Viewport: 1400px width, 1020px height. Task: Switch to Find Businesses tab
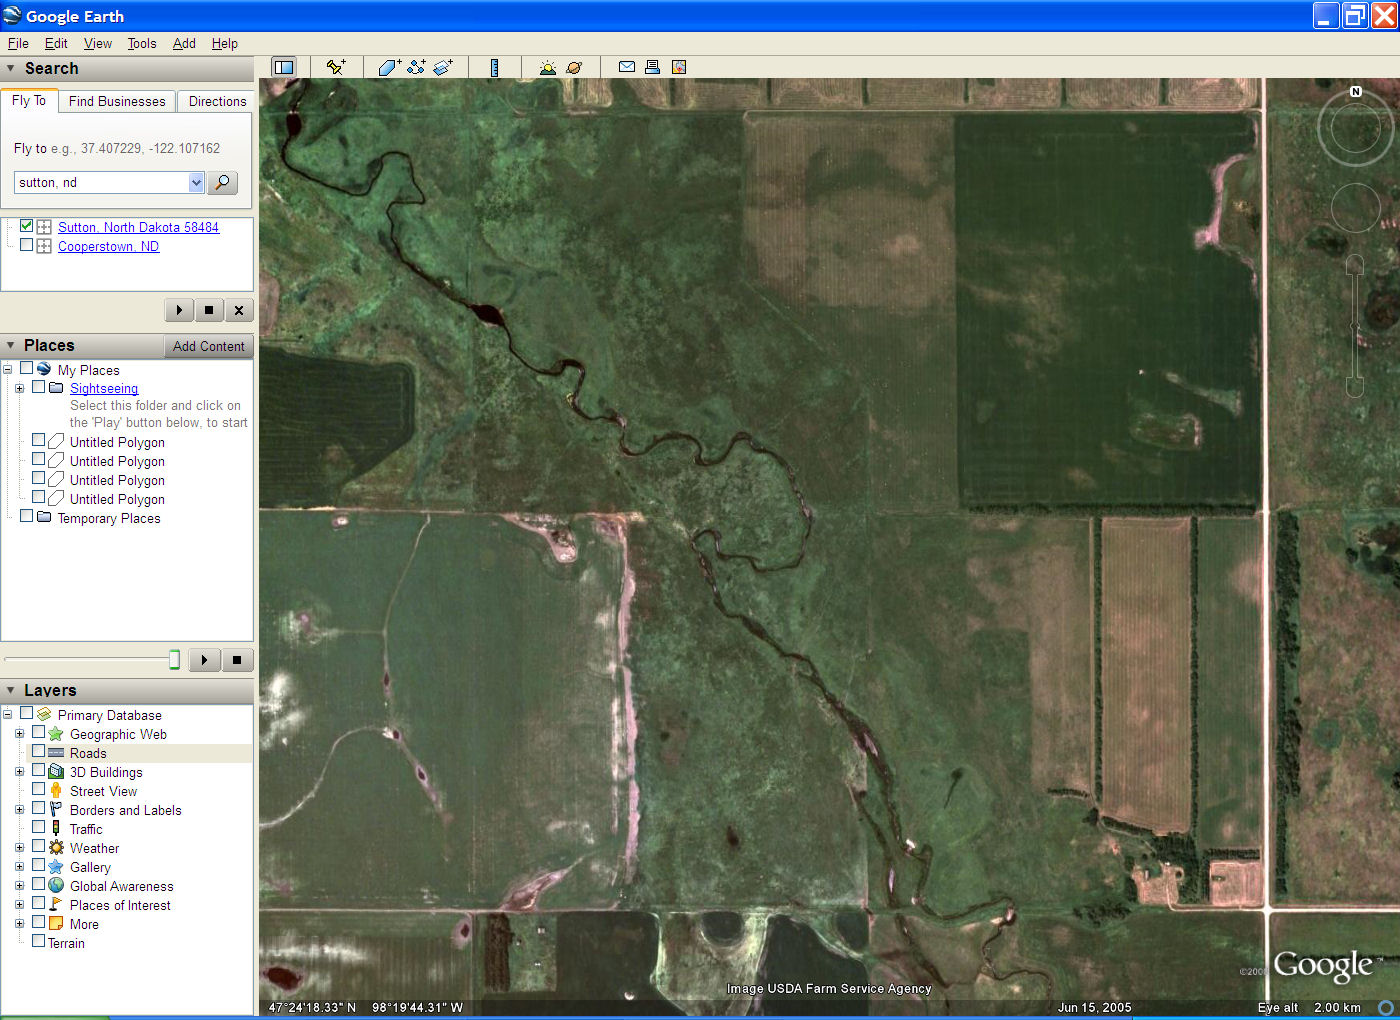[x=117, y=101]
